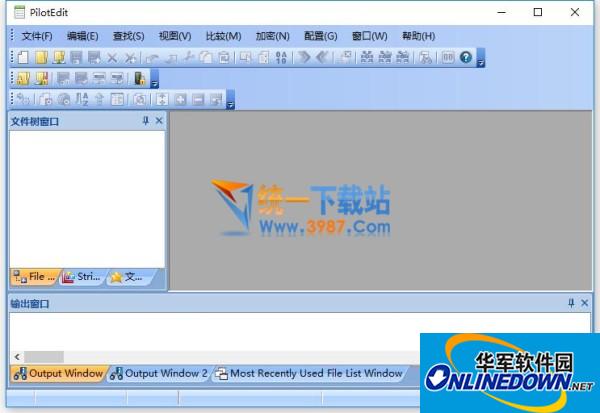Viewport: 600px width, 413px height.
Task: Click the first binoculars find icon
Action: click(x=367, y=57)
